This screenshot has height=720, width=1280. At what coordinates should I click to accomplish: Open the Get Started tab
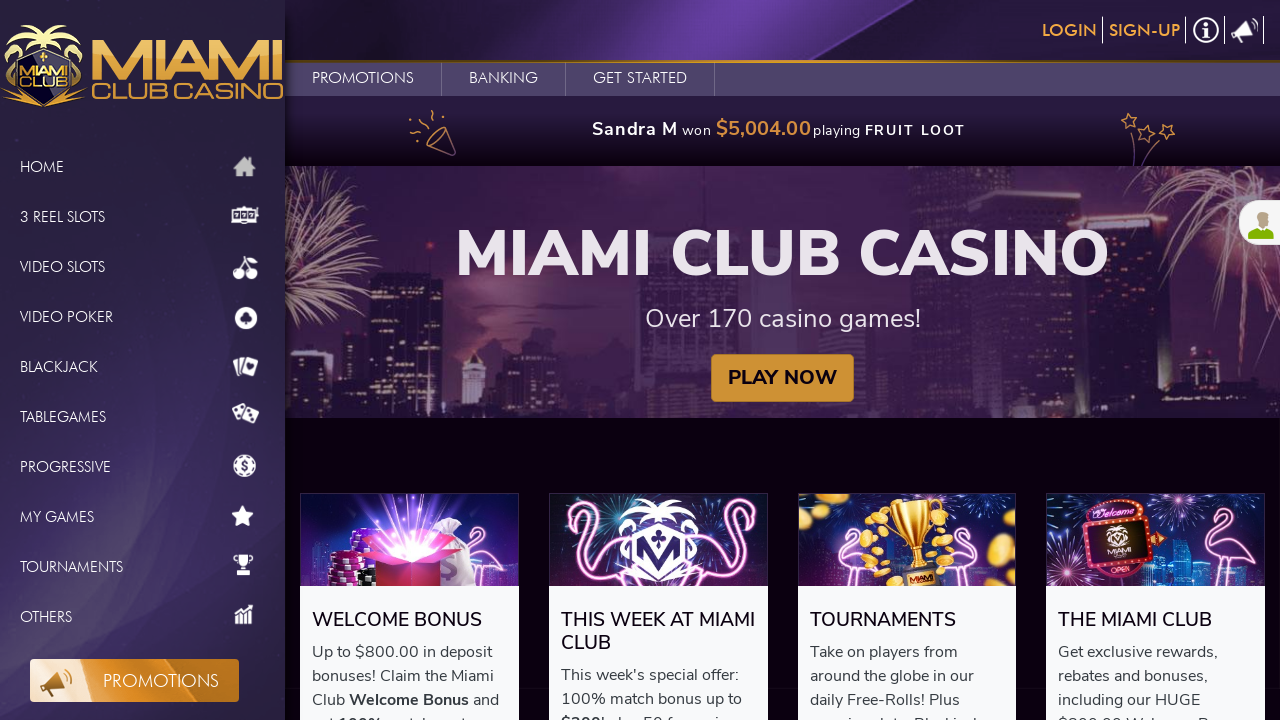click(640, 78)
